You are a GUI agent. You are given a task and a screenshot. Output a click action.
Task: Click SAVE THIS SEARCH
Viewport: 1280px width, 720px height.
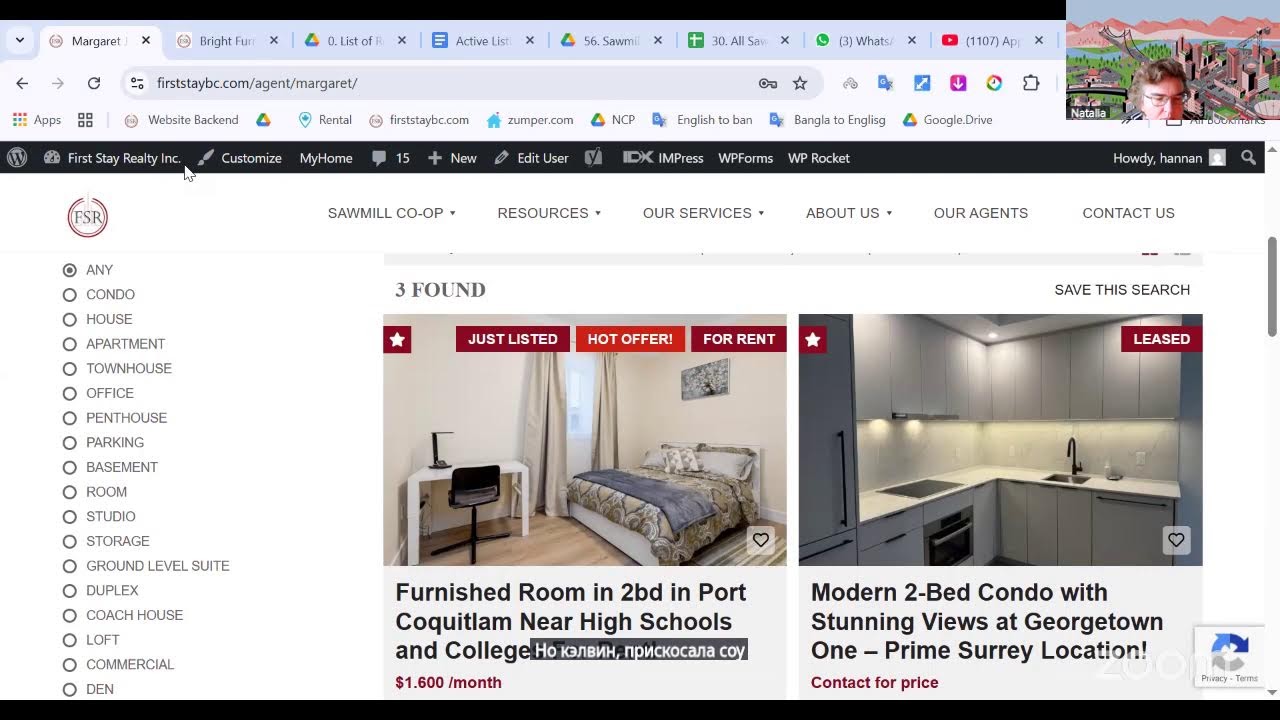1122,290
